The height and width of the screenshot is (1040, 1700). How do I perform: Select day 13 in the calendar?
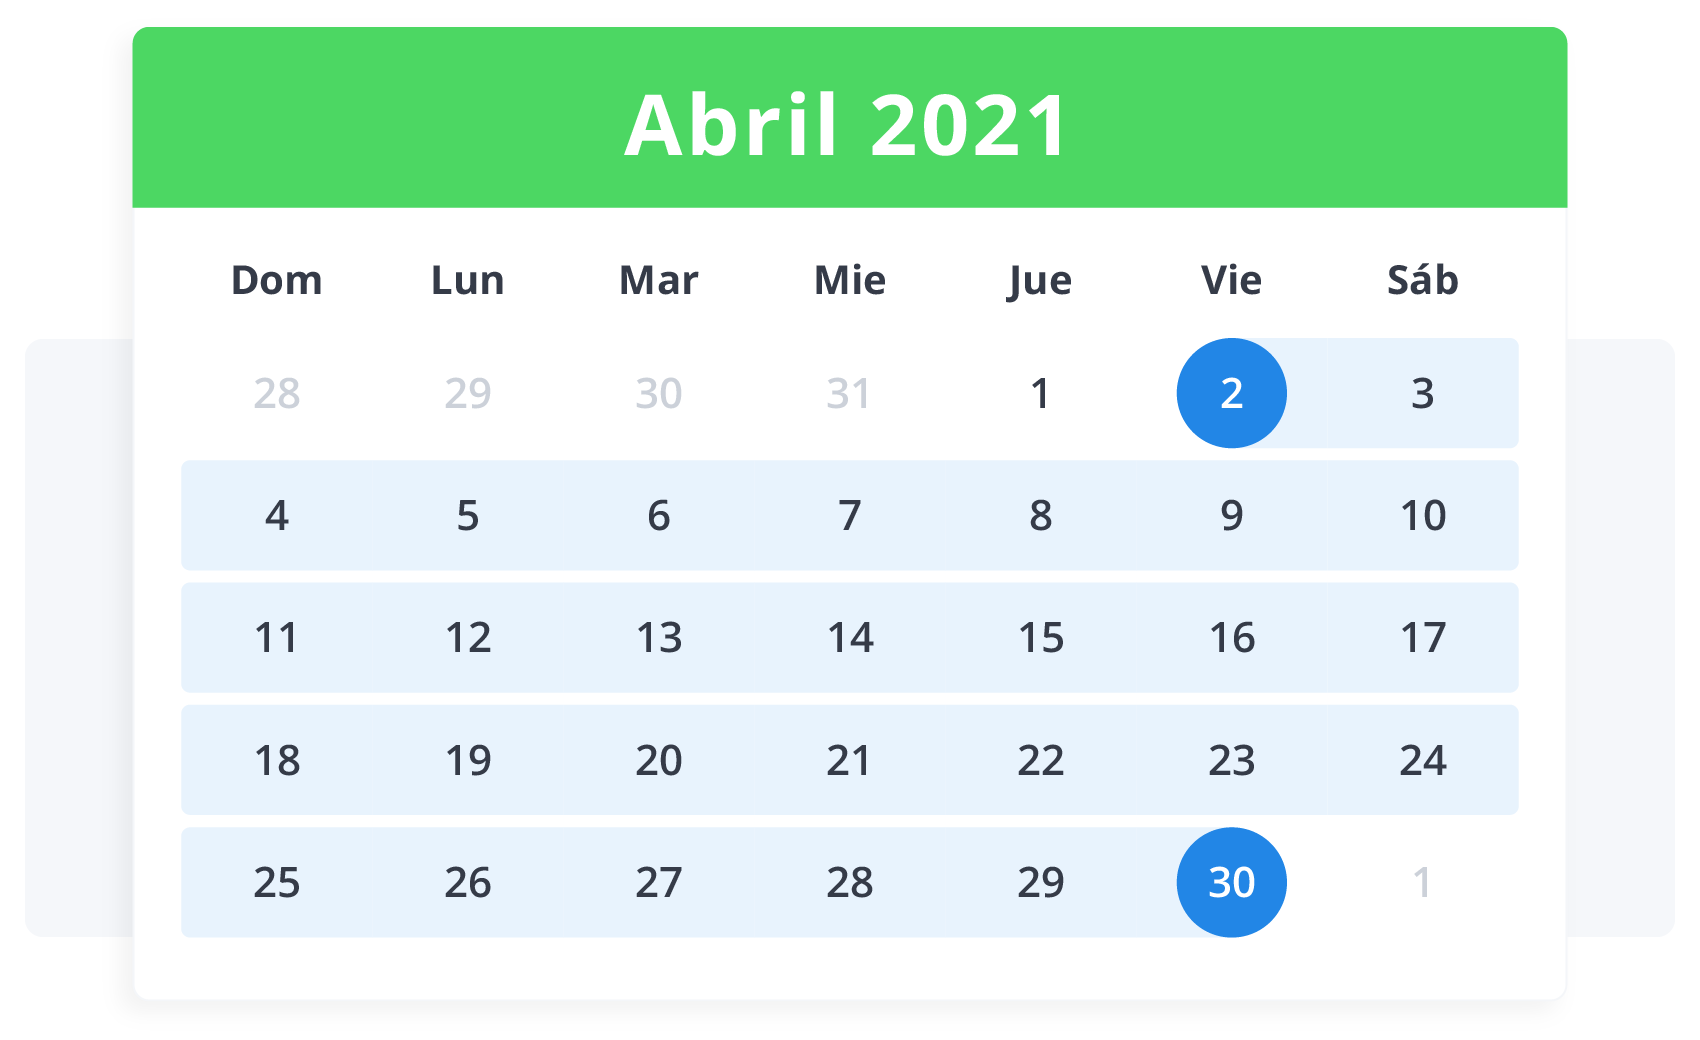pyautogui.click(x=659, y=638)
